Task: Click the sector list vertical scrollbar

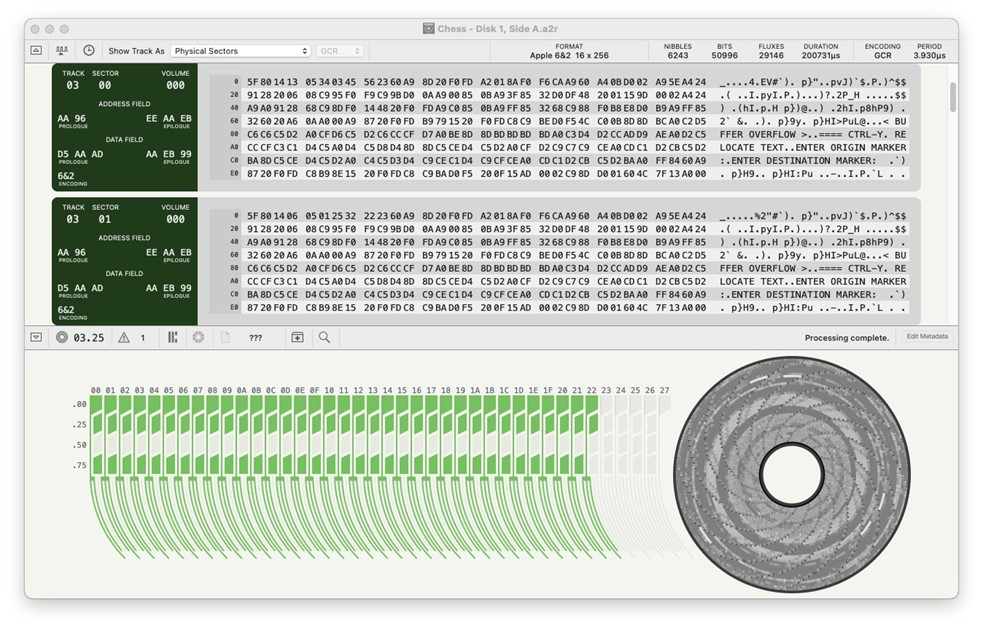Action: pyautogui.click(x=953, y=97)
